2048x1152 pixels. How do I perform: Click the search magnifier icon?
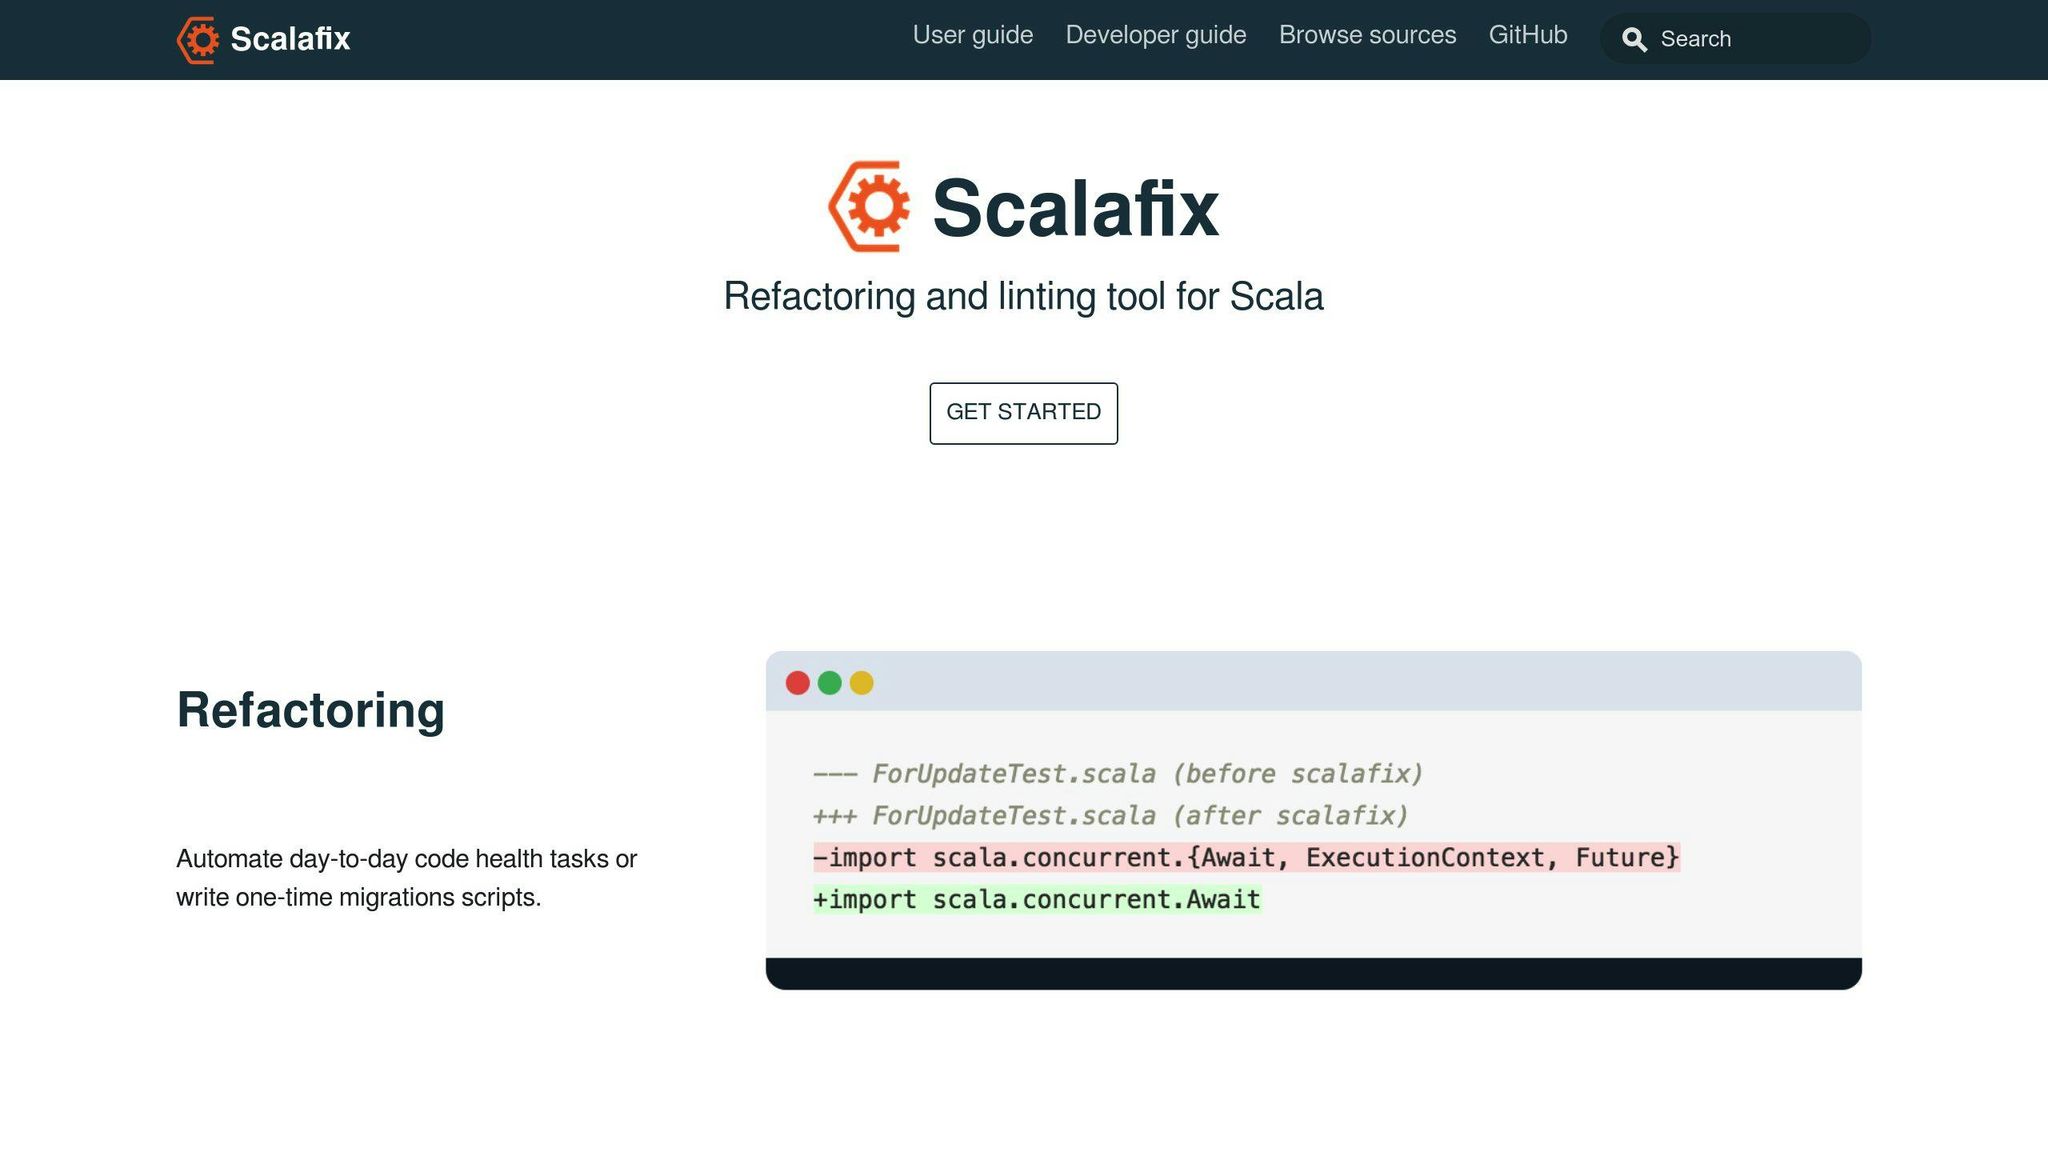tap(1635, 39)
